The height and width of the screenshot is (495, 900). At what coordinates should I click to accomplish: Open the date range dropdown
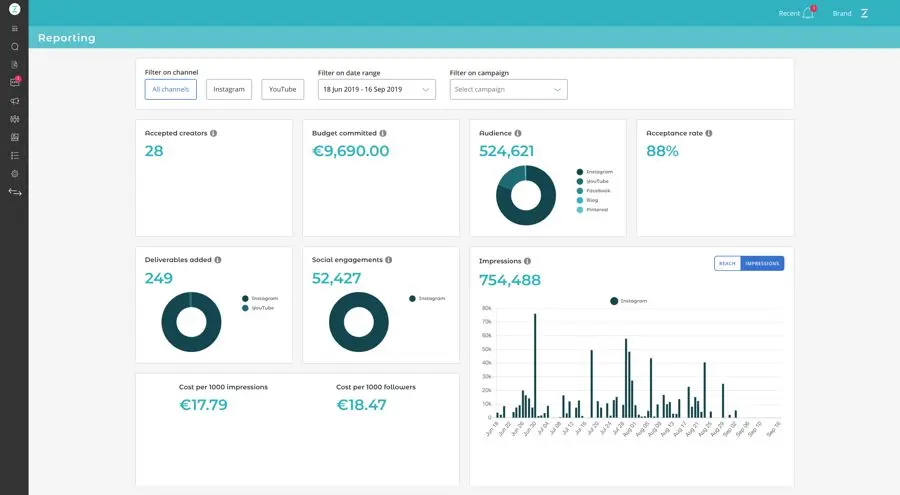click(376, 89)
